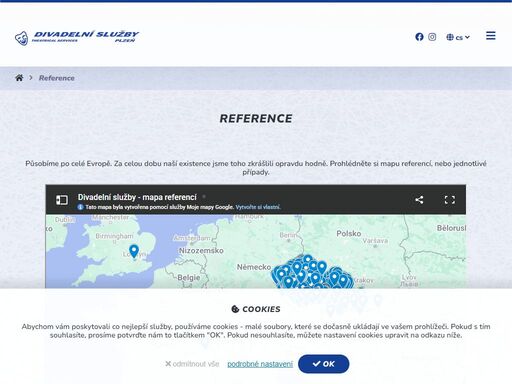
Task: View the map in fullscreen
Action: click(450, 200)
